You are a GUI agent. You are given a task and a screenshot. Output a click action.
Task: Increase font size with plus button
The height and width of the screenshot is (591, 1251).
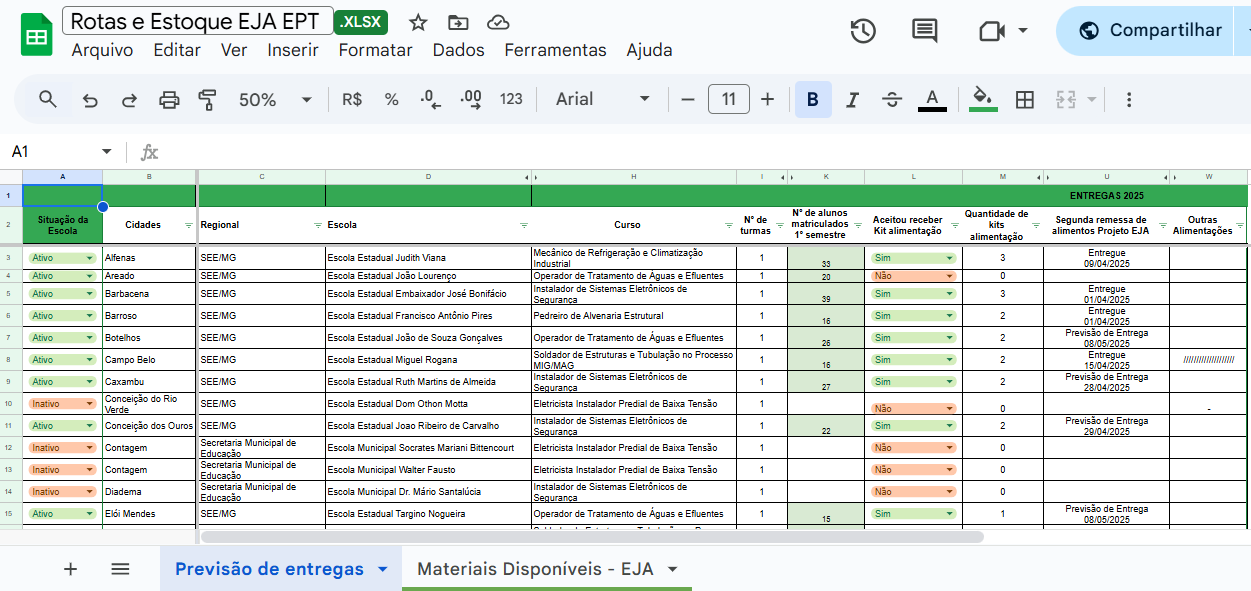(x=767, y=99)
